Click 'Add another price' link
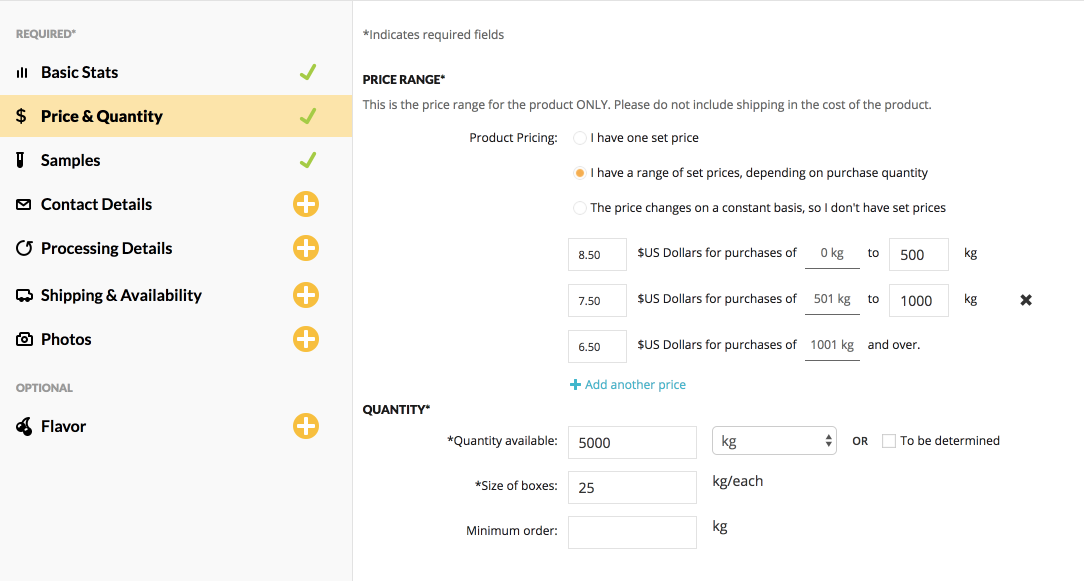Viewport: 1084px width, 581px height. click(x=628, y=385)
